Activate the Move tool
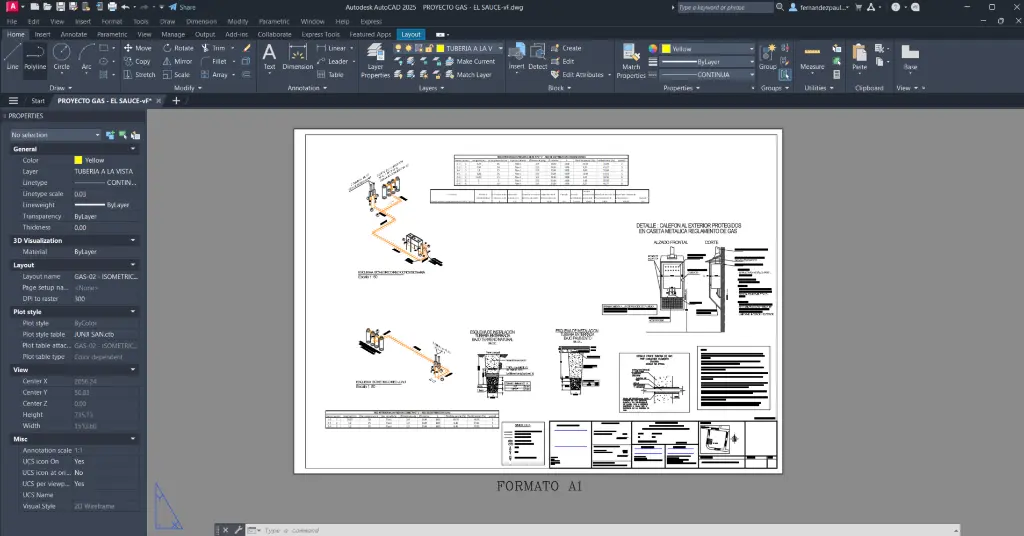Image resolution: width=1024 pixels, height=536 pixels. click(x=137, y=48)
